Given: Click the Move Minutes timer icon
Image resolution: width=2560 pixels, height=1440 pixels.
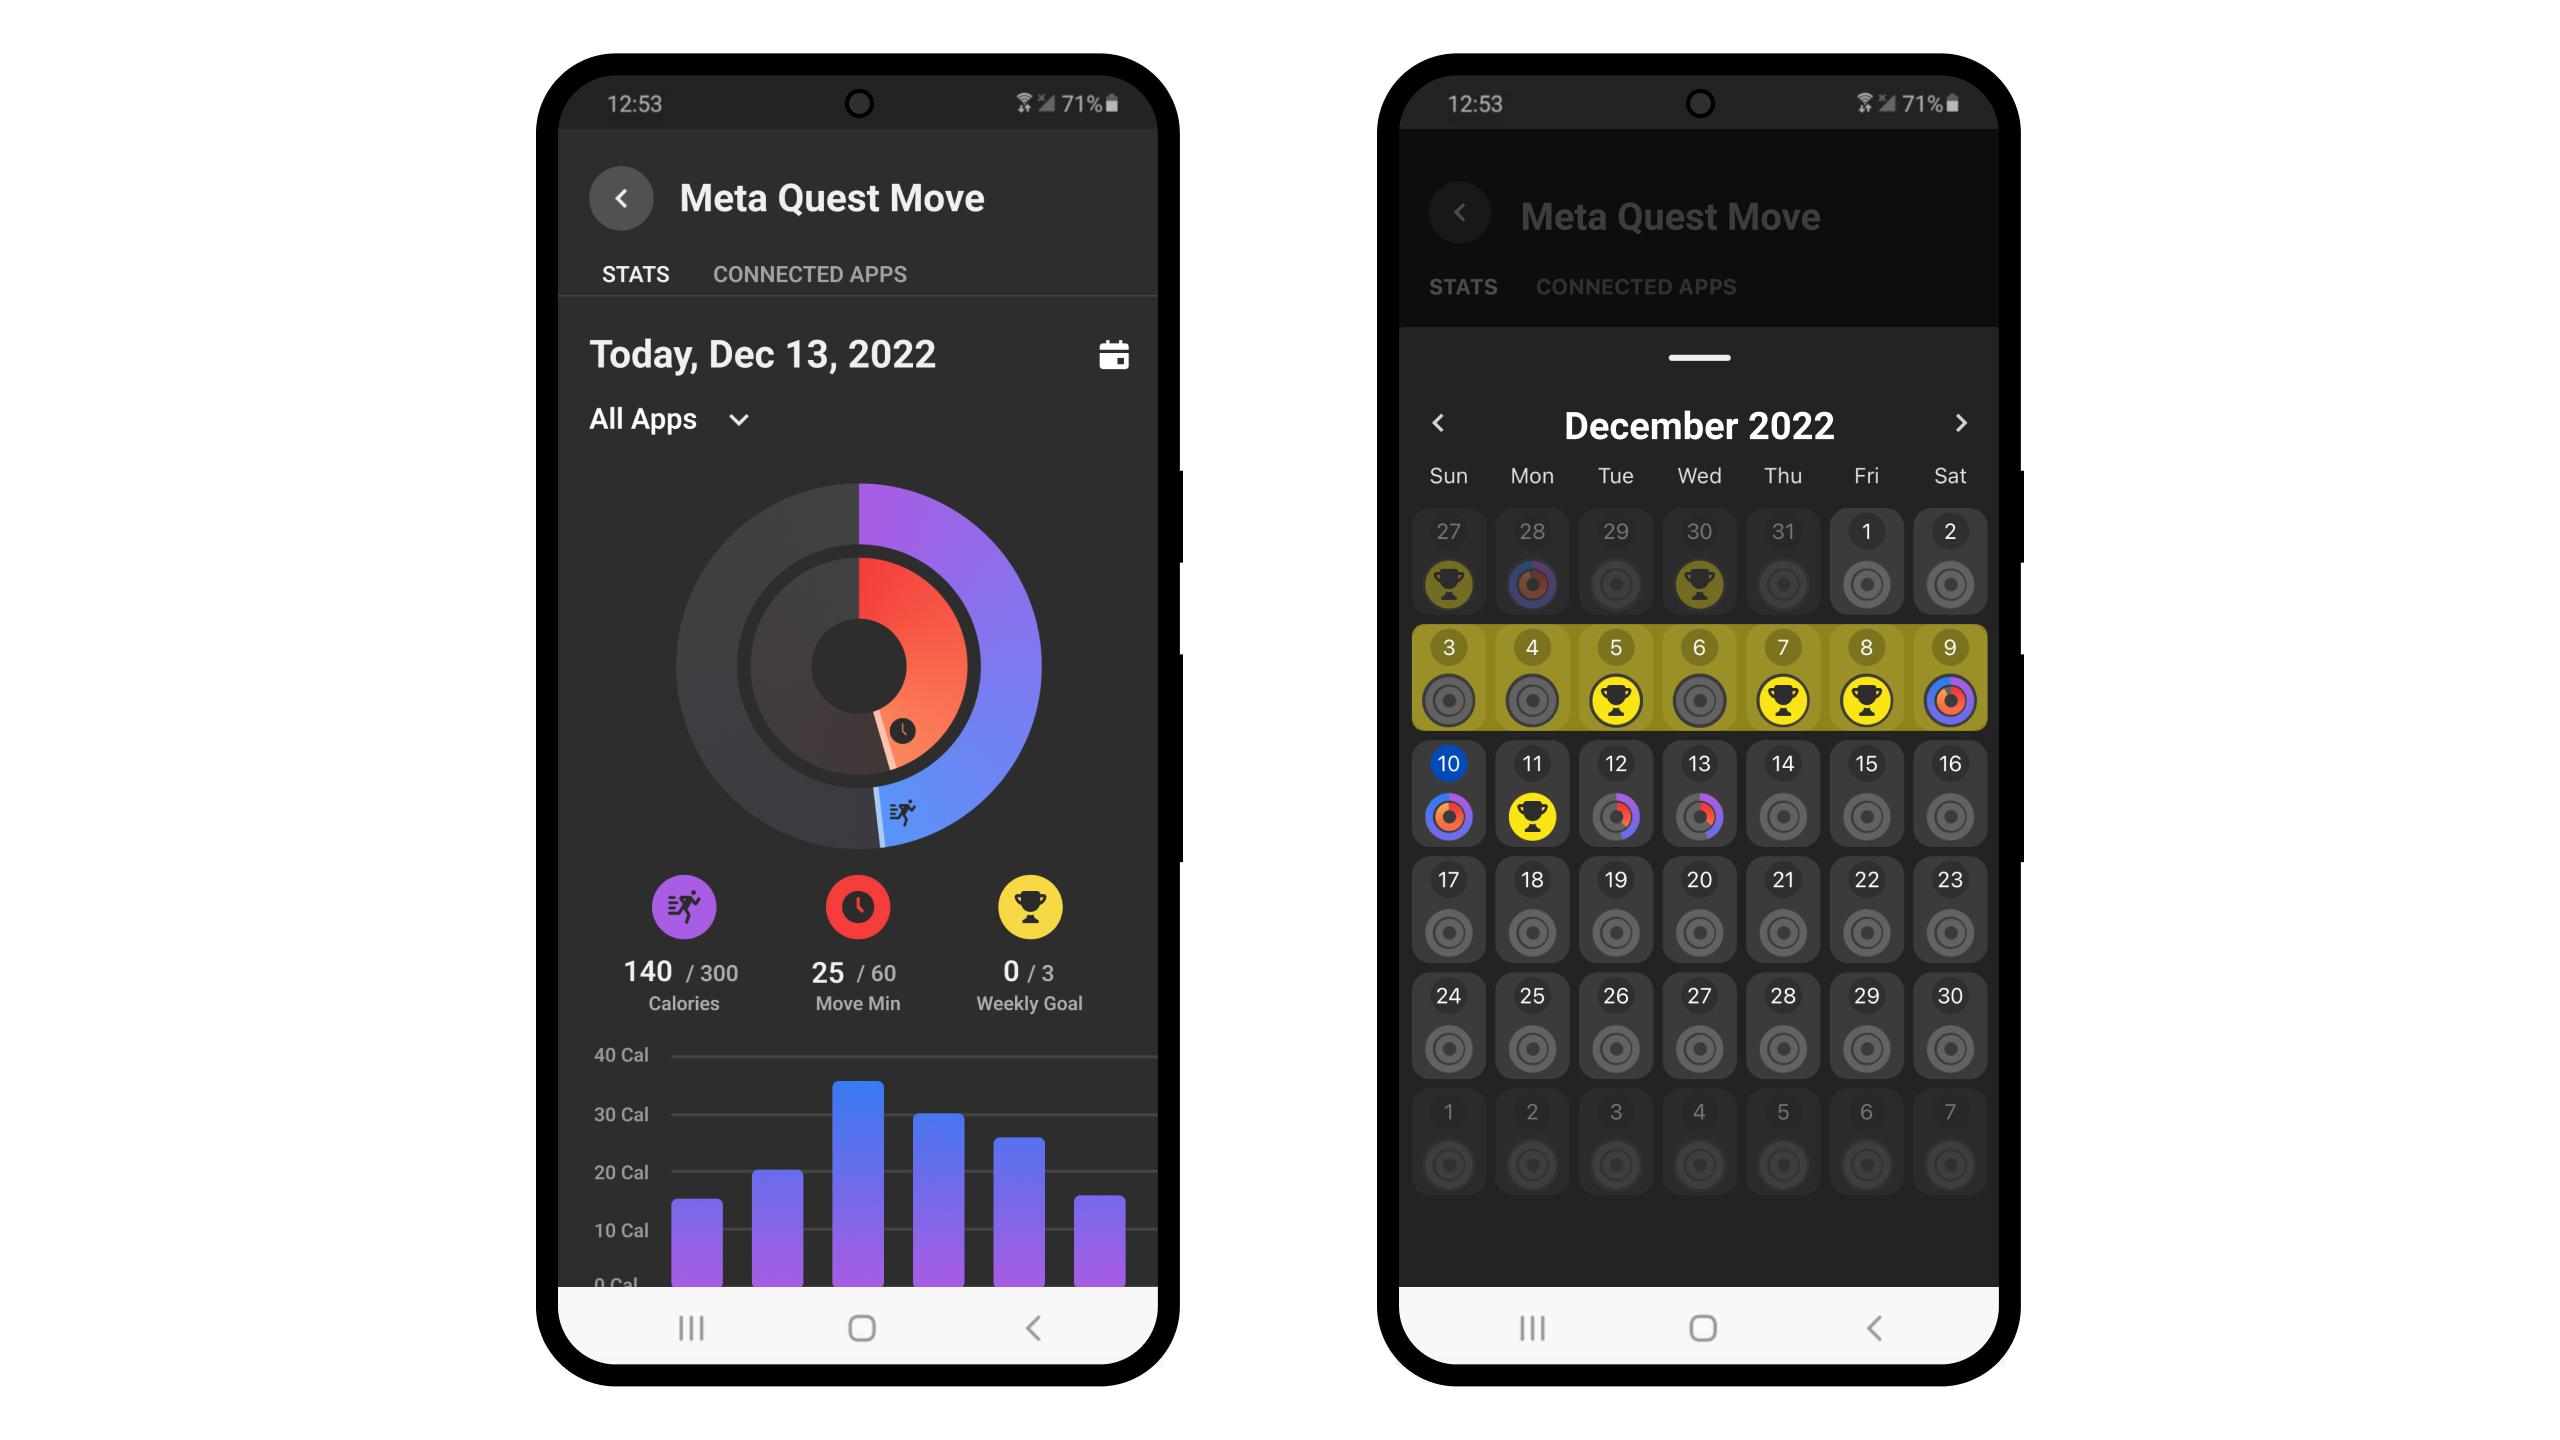Looking at the screenshot, I should tap(855, 905).
